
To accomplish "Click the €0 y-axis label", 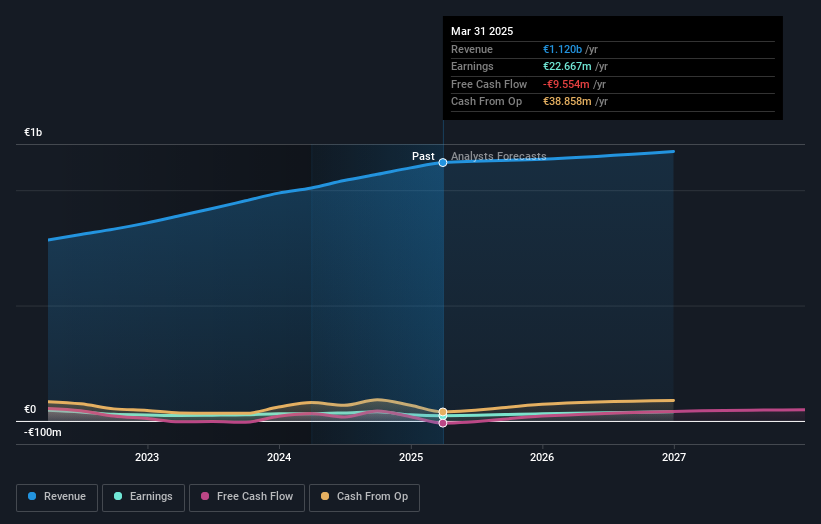I will click(30, 409).
